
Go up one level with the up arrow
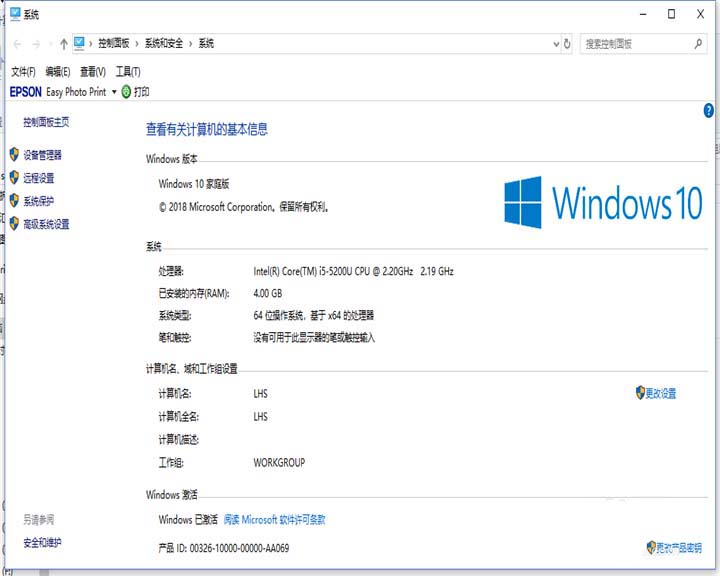[64, 44]
